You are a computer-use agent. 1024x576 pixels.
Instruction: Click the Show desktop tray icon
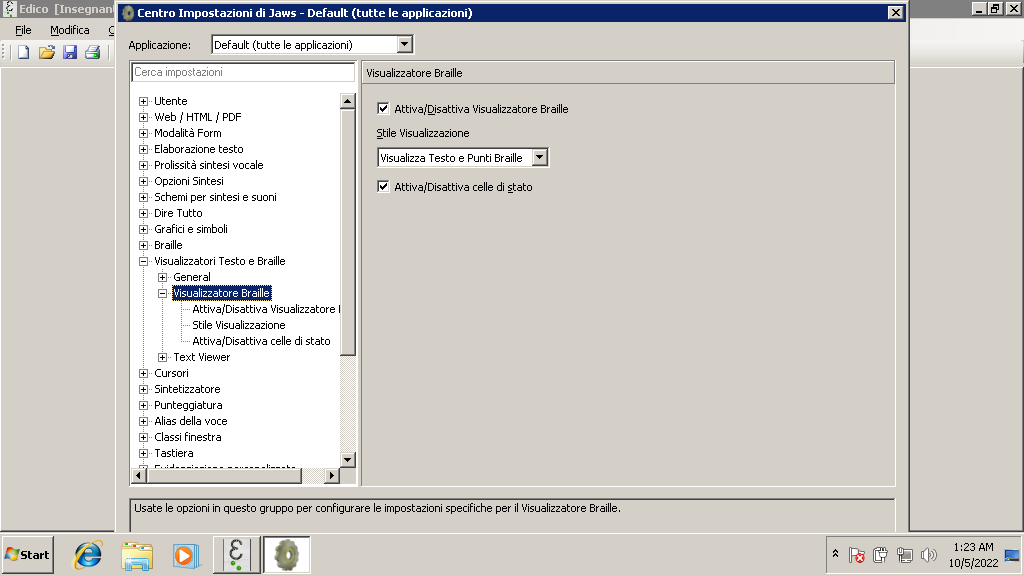point(1012,555)
